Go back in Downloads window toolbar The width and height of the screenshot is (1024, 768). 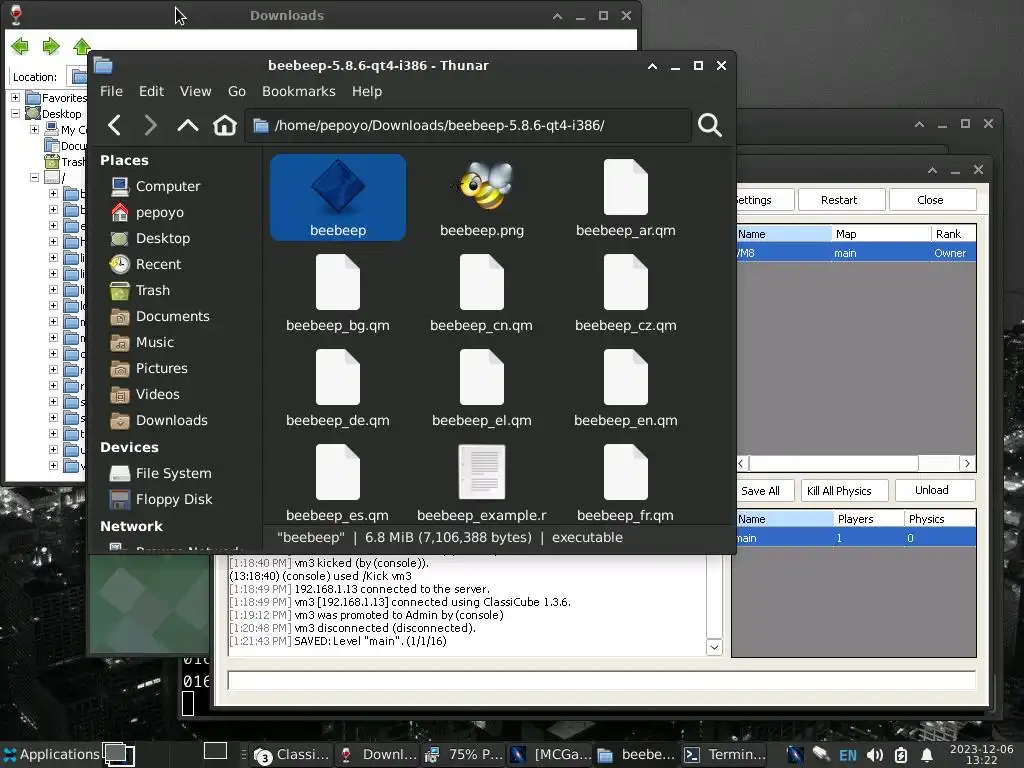click(20, 46)
